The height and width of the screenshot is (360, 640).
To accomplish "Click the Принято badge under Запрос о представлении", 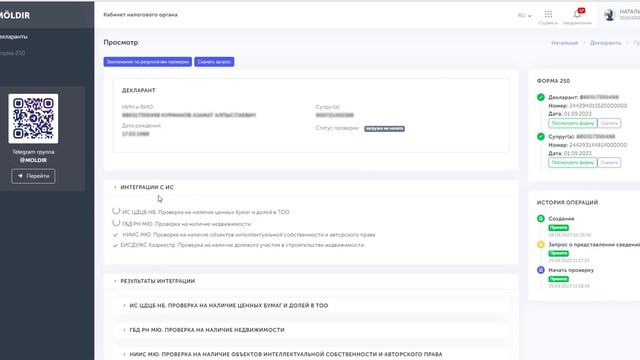I will point(559,253).
